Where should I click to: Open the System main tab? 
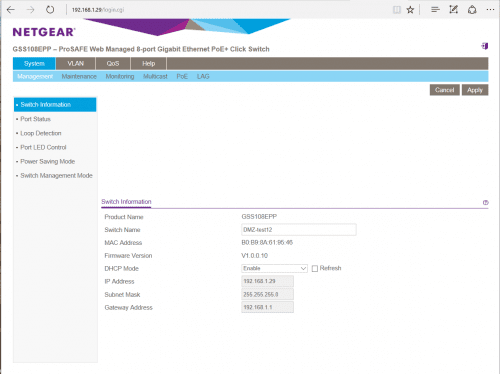34,63
